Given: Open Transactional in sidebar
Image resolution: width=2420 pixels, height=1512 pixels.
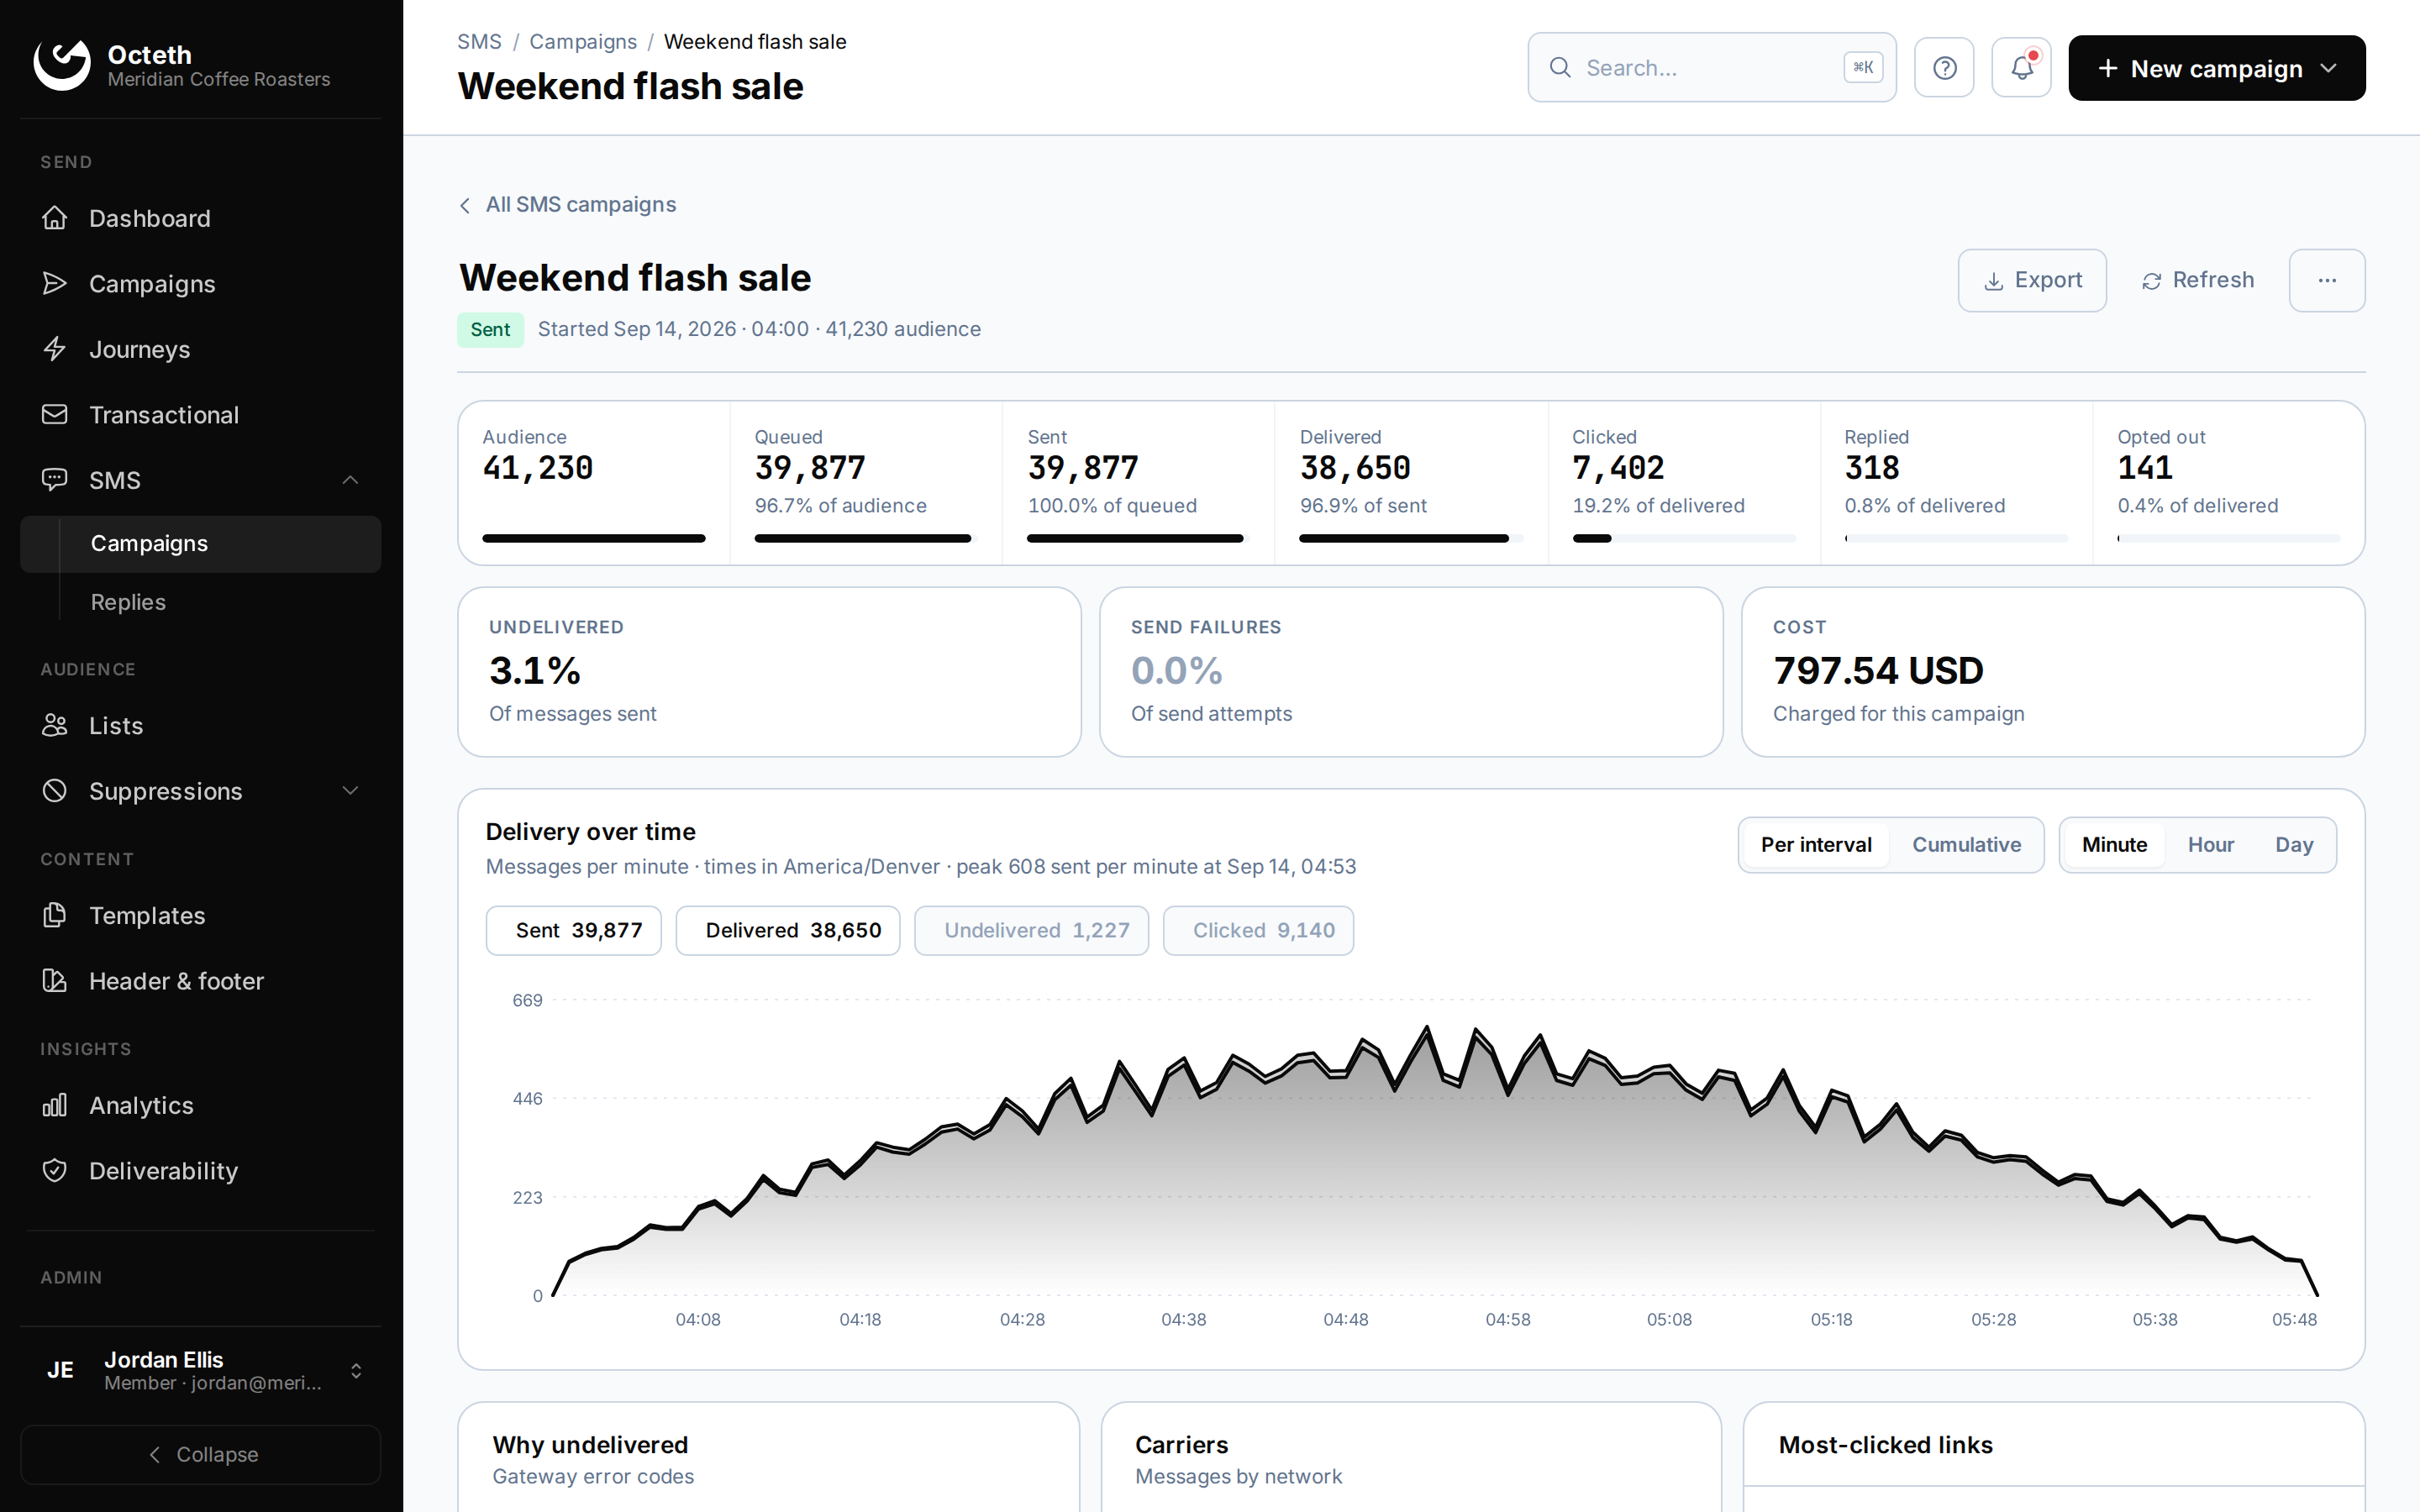Looking at the screenshot, I should (x=200, y=414).
